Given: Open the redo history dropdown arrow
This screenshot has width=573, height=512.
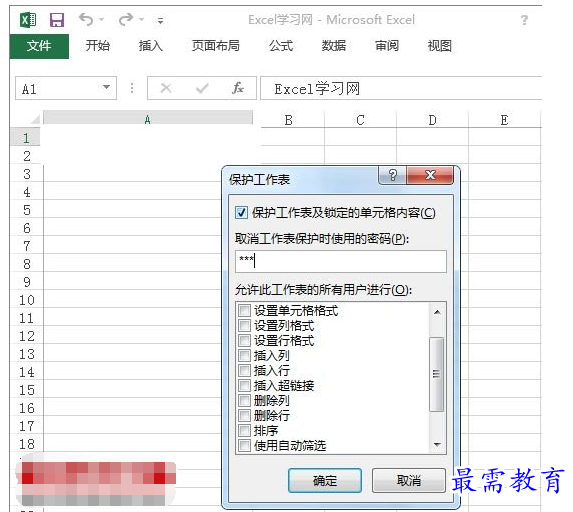Looking at the screenshot, I should [x=141, y=19].
